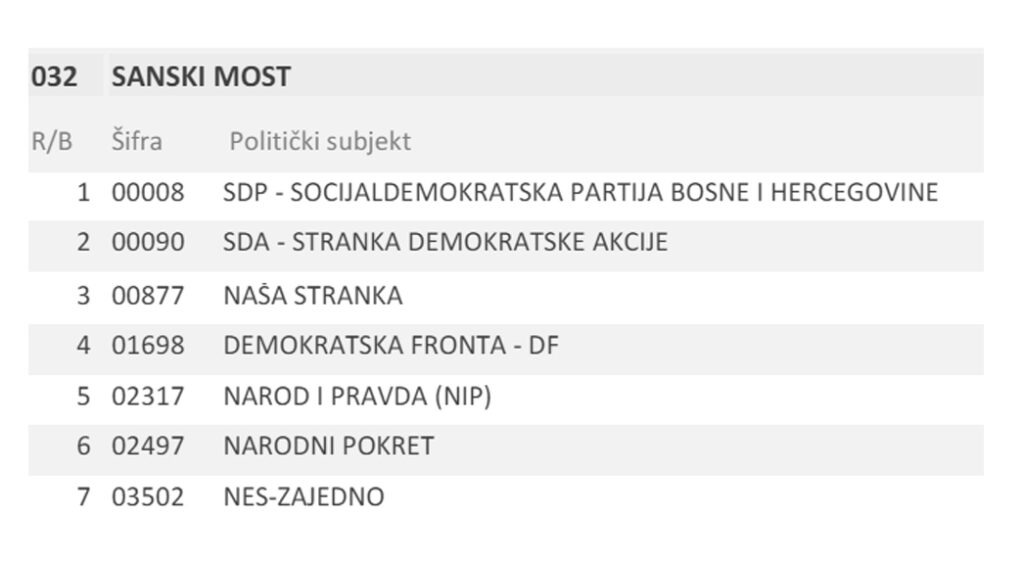1024x563 pixels.
Task: Click the Politički subjekt column header
Action: pos(320,142)
